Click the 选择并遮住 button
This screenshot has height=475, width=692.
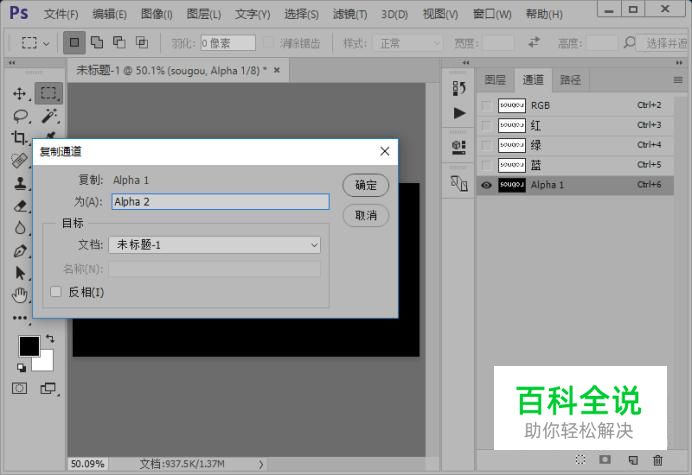(x=664, y=43)
